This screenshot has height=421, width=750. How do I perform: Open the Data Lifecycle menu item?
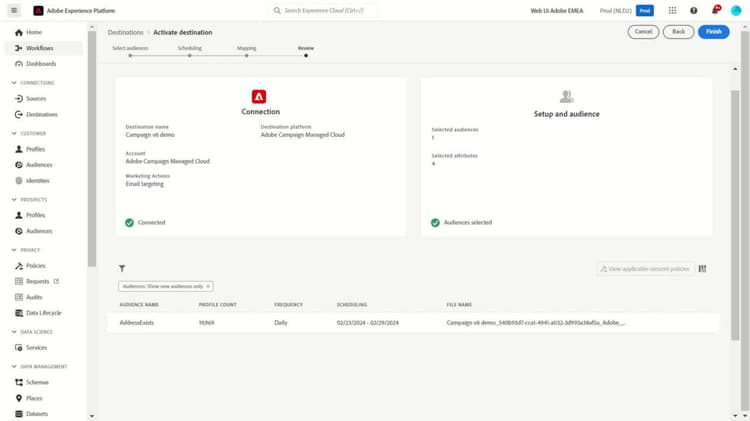[x=44, y=313]
